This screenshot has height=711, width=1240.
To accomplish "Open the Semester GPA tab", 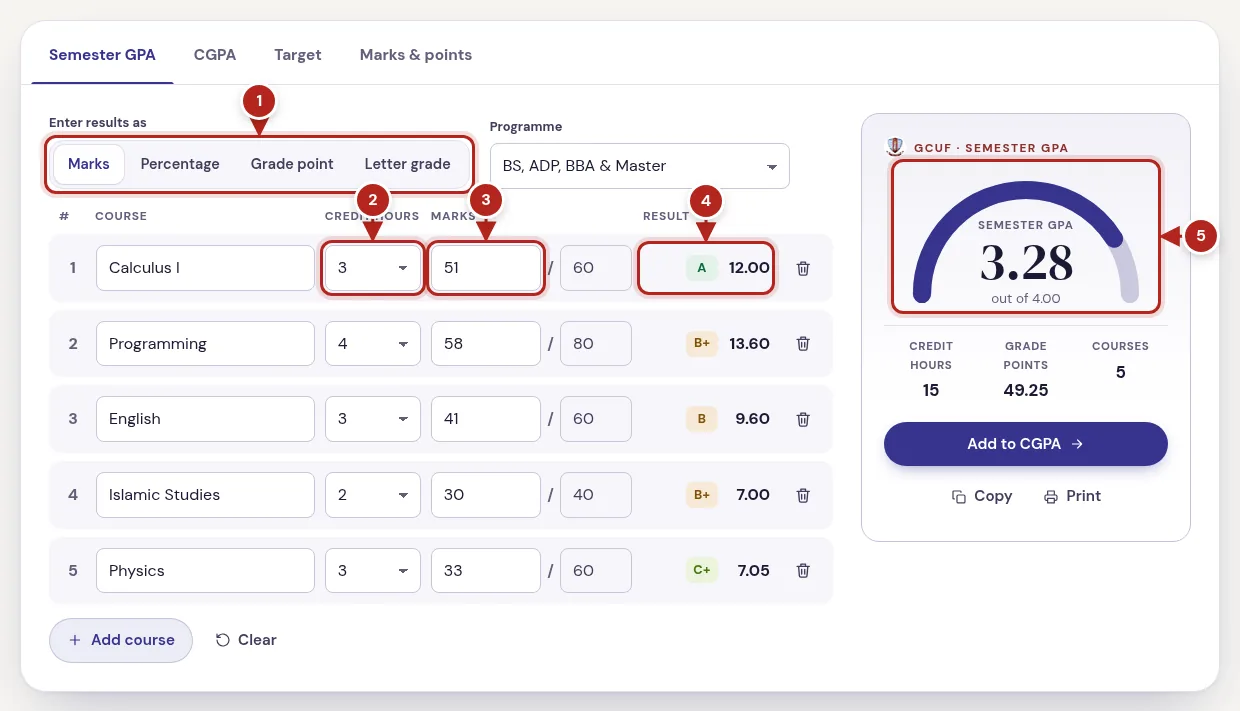I will pyautogui.click(x=102, y=55).
